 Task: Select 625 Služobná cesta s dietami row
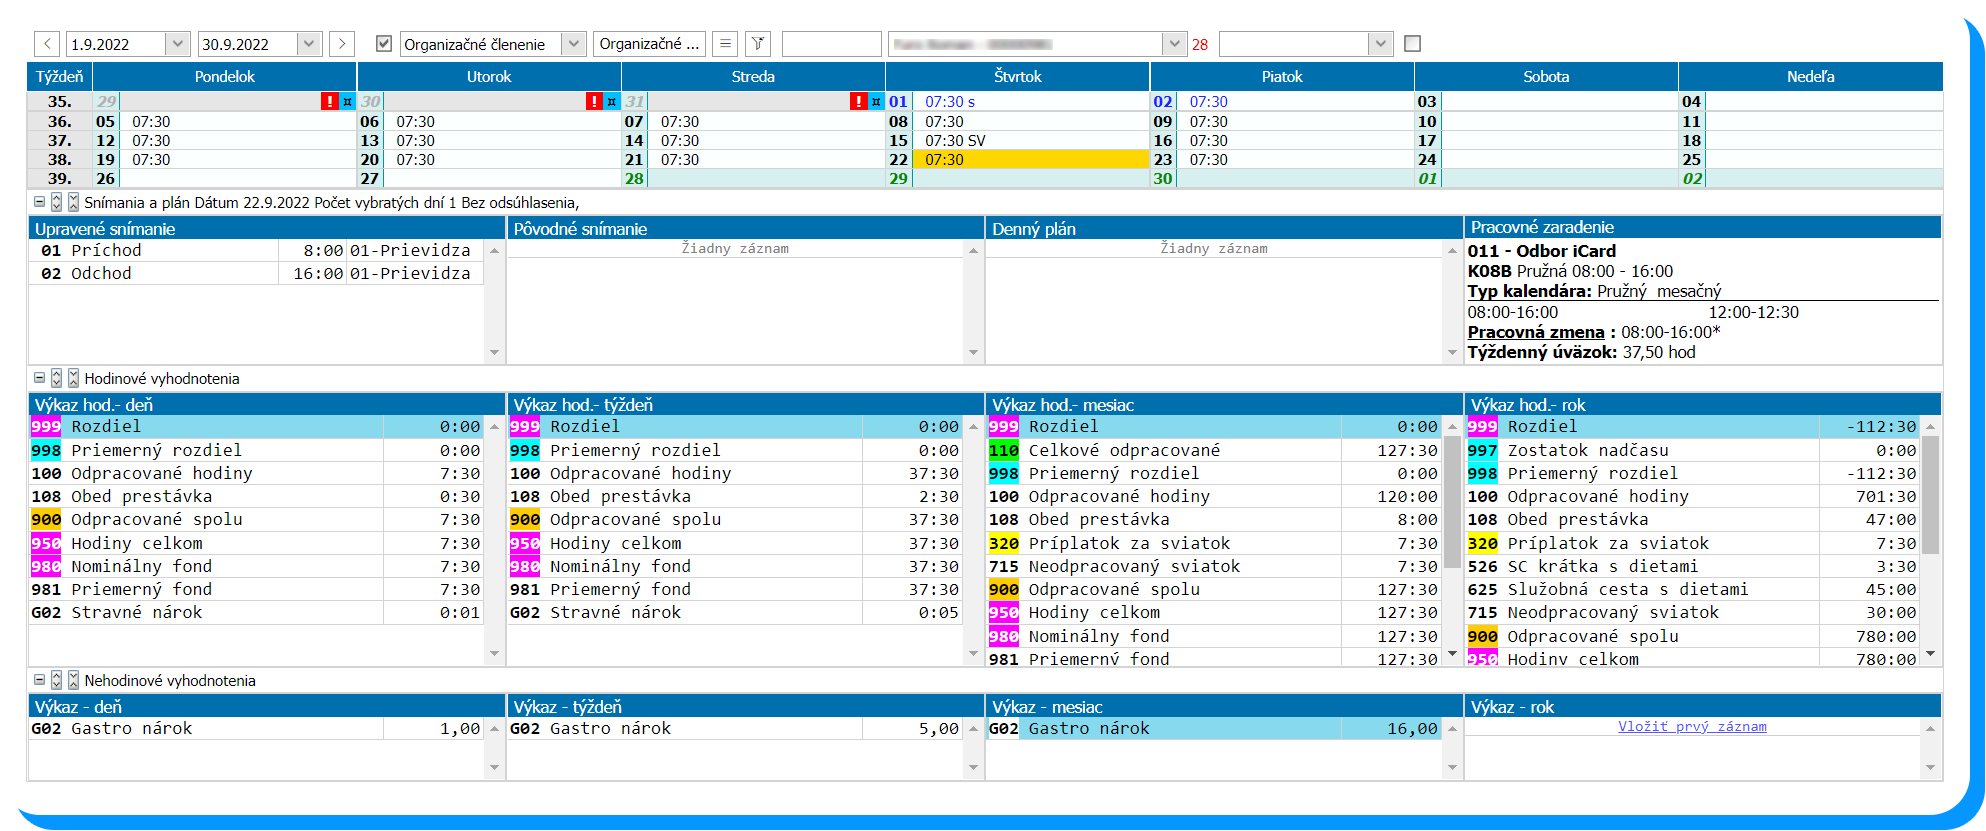coord(1692,589)
